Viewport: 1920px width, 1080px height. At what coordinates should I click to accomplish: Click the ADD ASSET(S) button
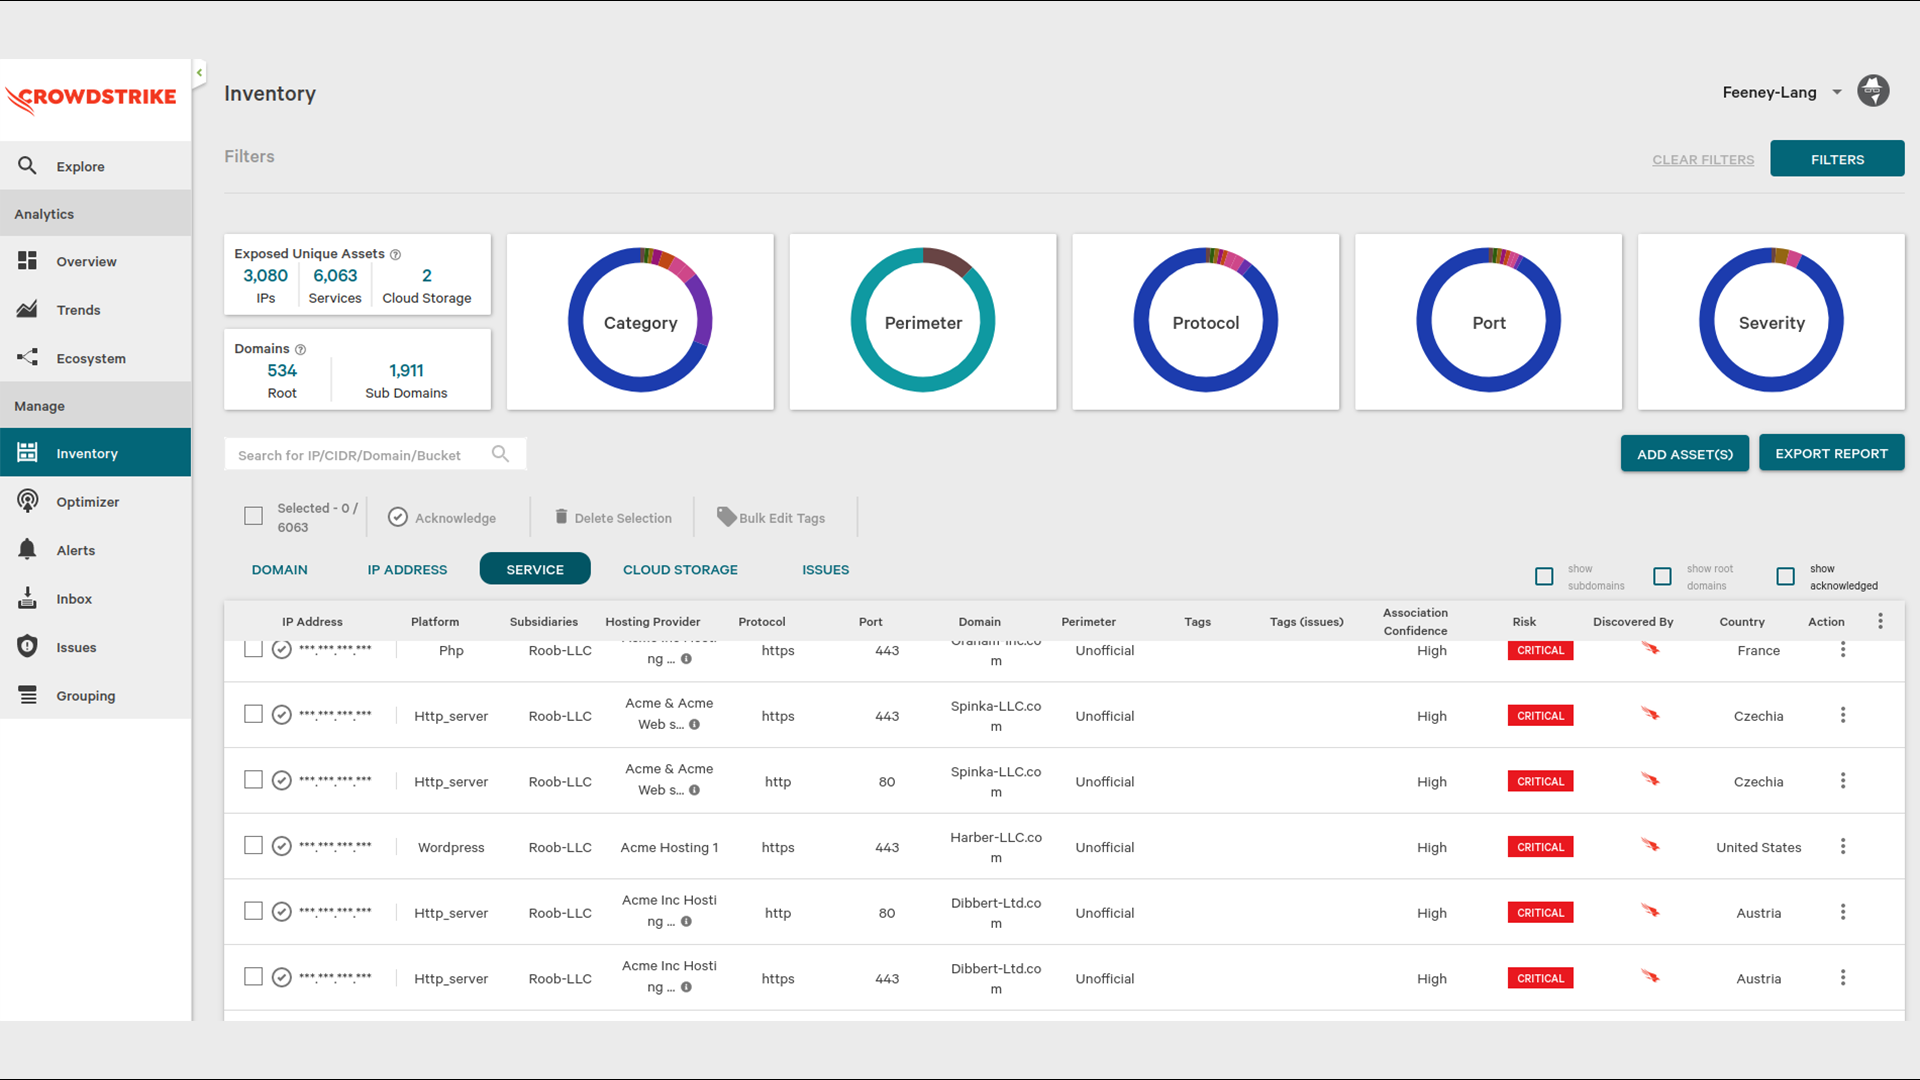(1685, 454)
